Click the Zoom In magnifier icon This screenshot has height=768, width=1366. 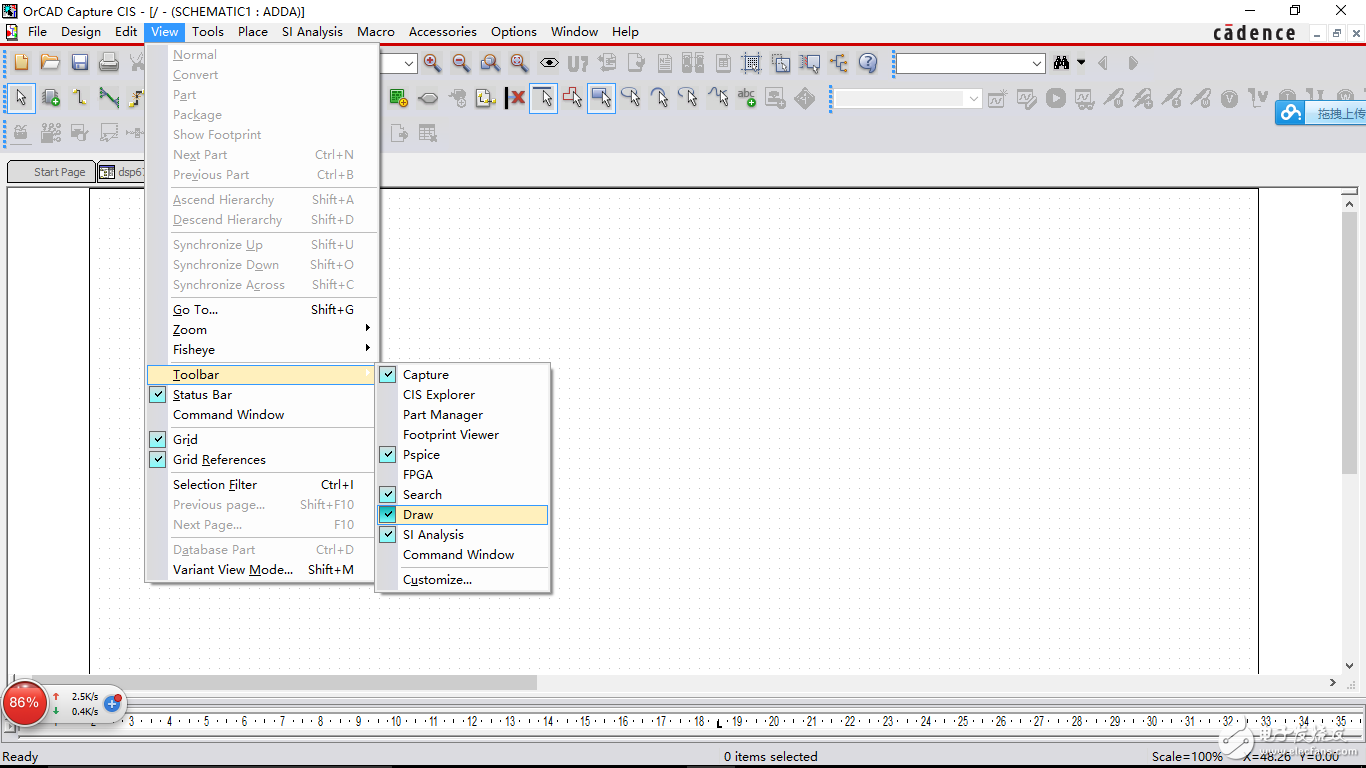[432, 63]
